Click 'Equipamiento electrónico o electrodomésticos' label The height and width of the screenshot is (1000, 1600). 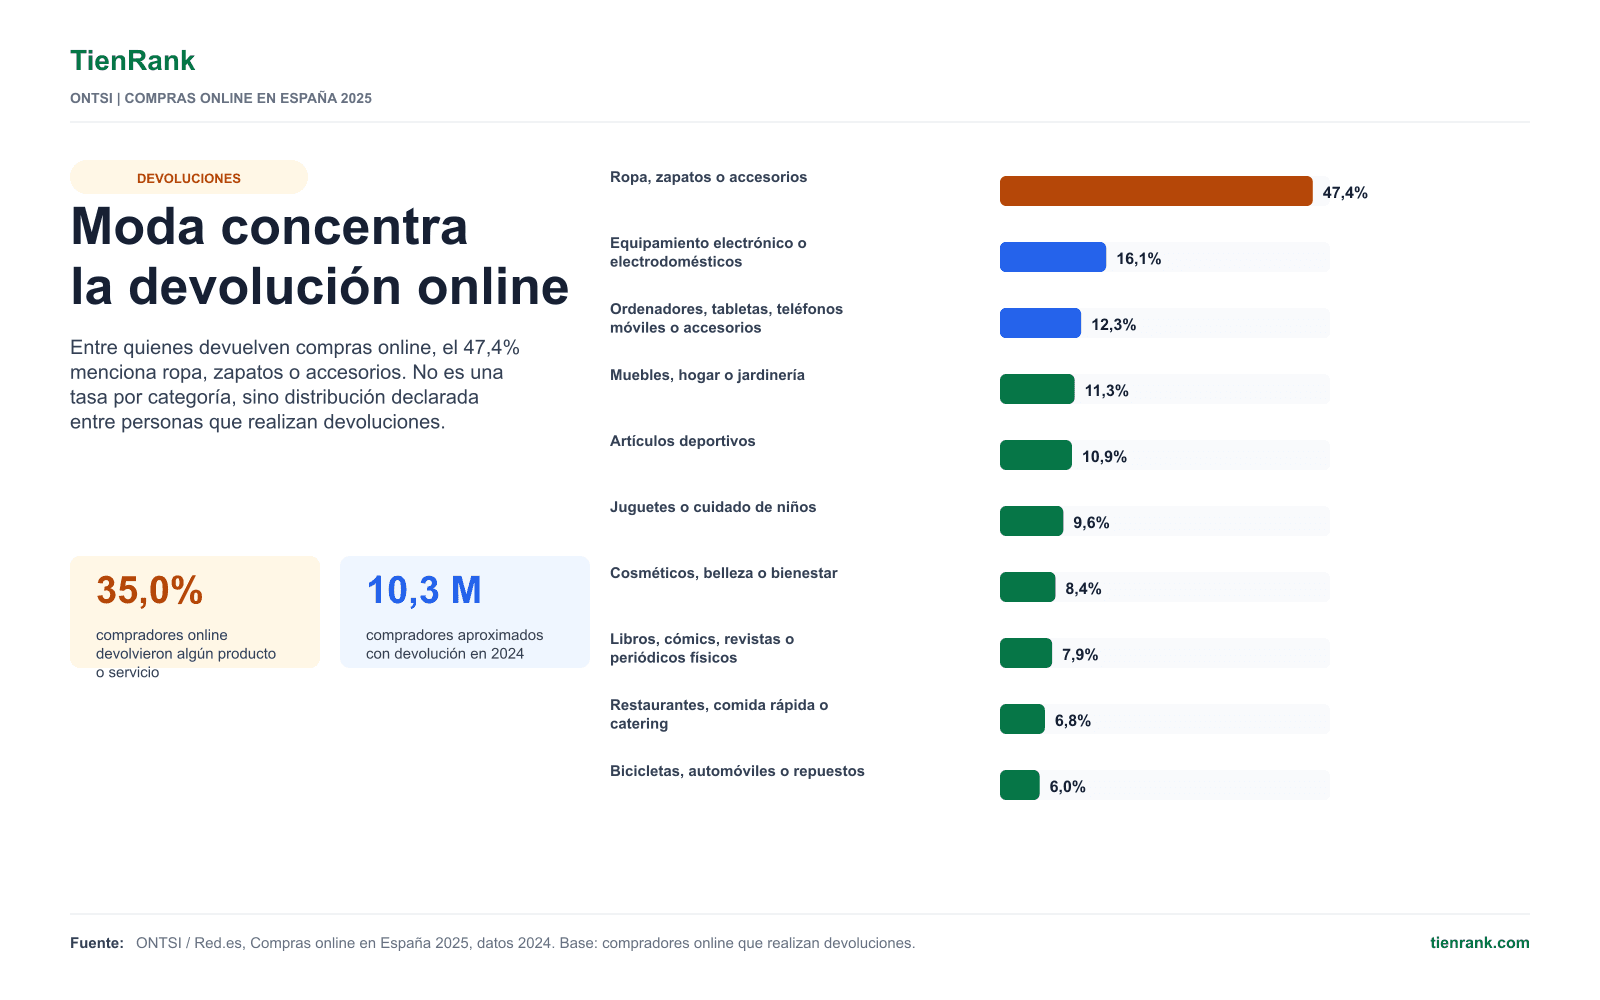708,252
